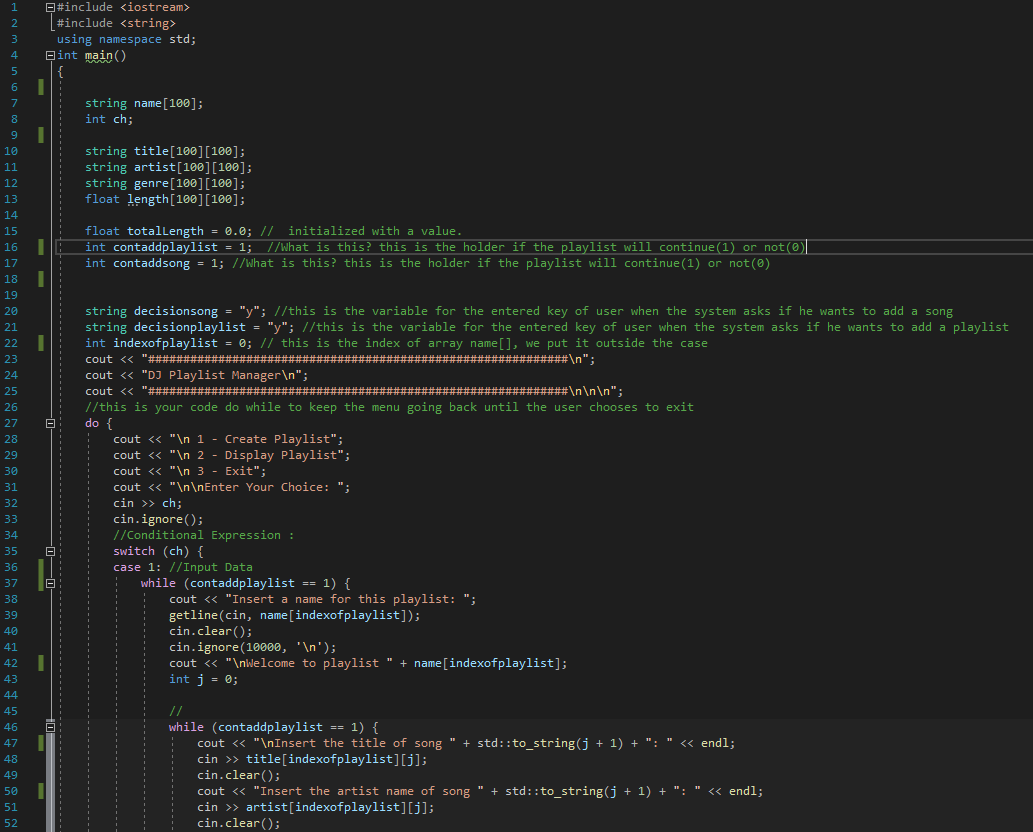Click on 'string artist[100][100];' line

tap(168, 167)
